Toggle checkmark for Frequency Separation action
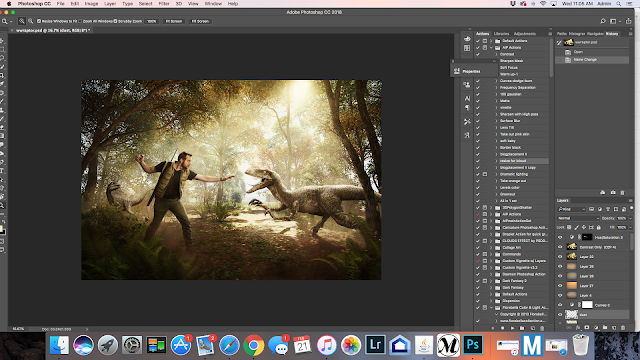Image resolution: width=640 pixels, height=360 pixels. [478, 87]
